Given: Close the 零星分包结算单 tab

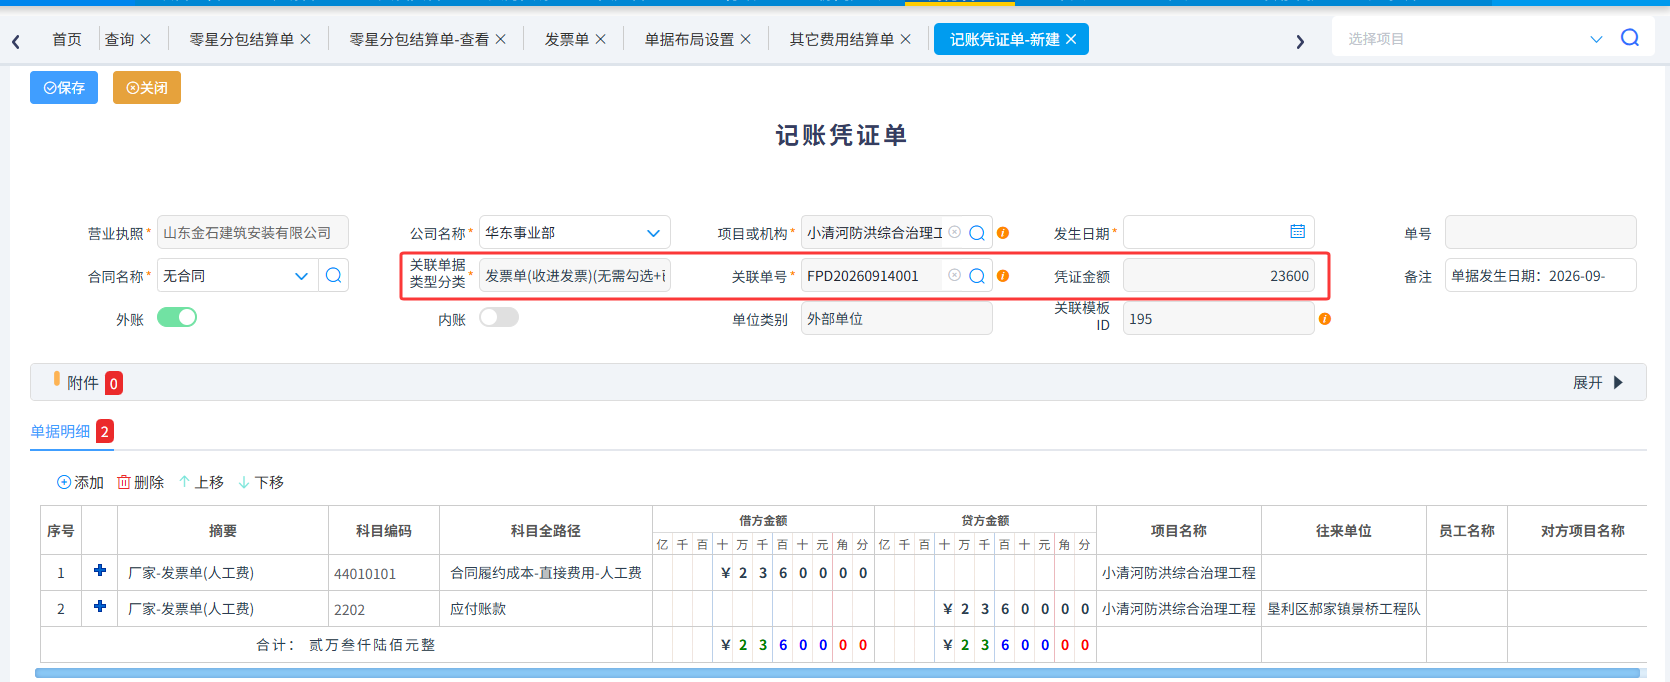Looking at the screenshot, I should pos(305,39).
